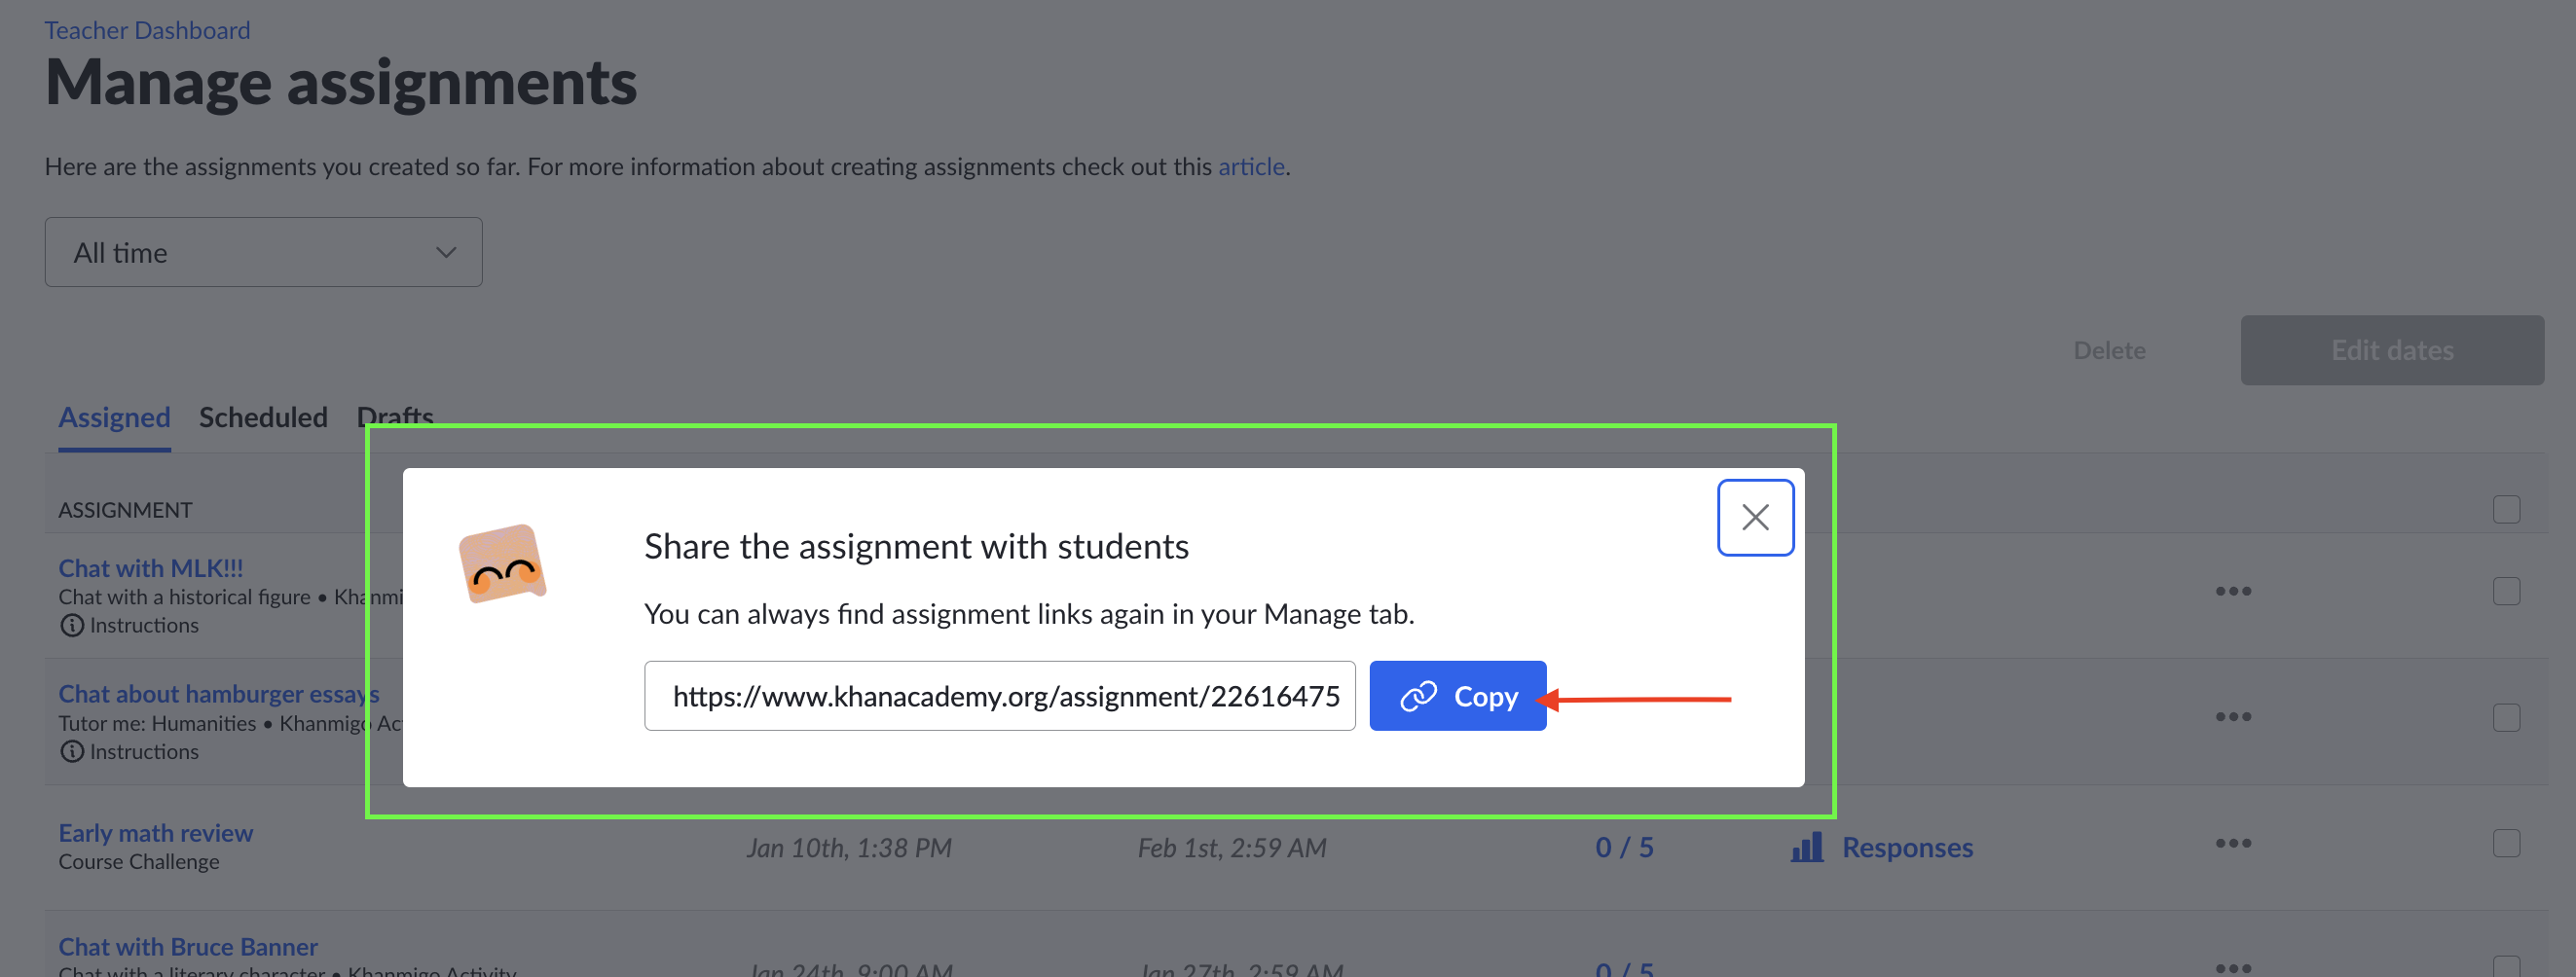Open the Early math review assignment

click(x=155, y=833)
